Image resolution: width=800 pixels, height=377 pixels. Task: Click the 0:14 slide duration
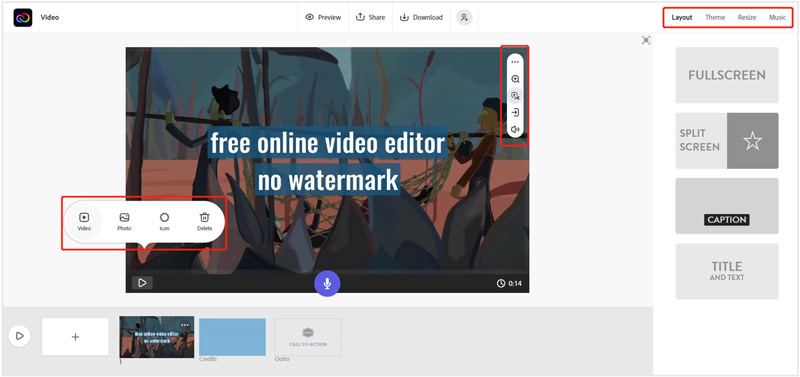509,284
